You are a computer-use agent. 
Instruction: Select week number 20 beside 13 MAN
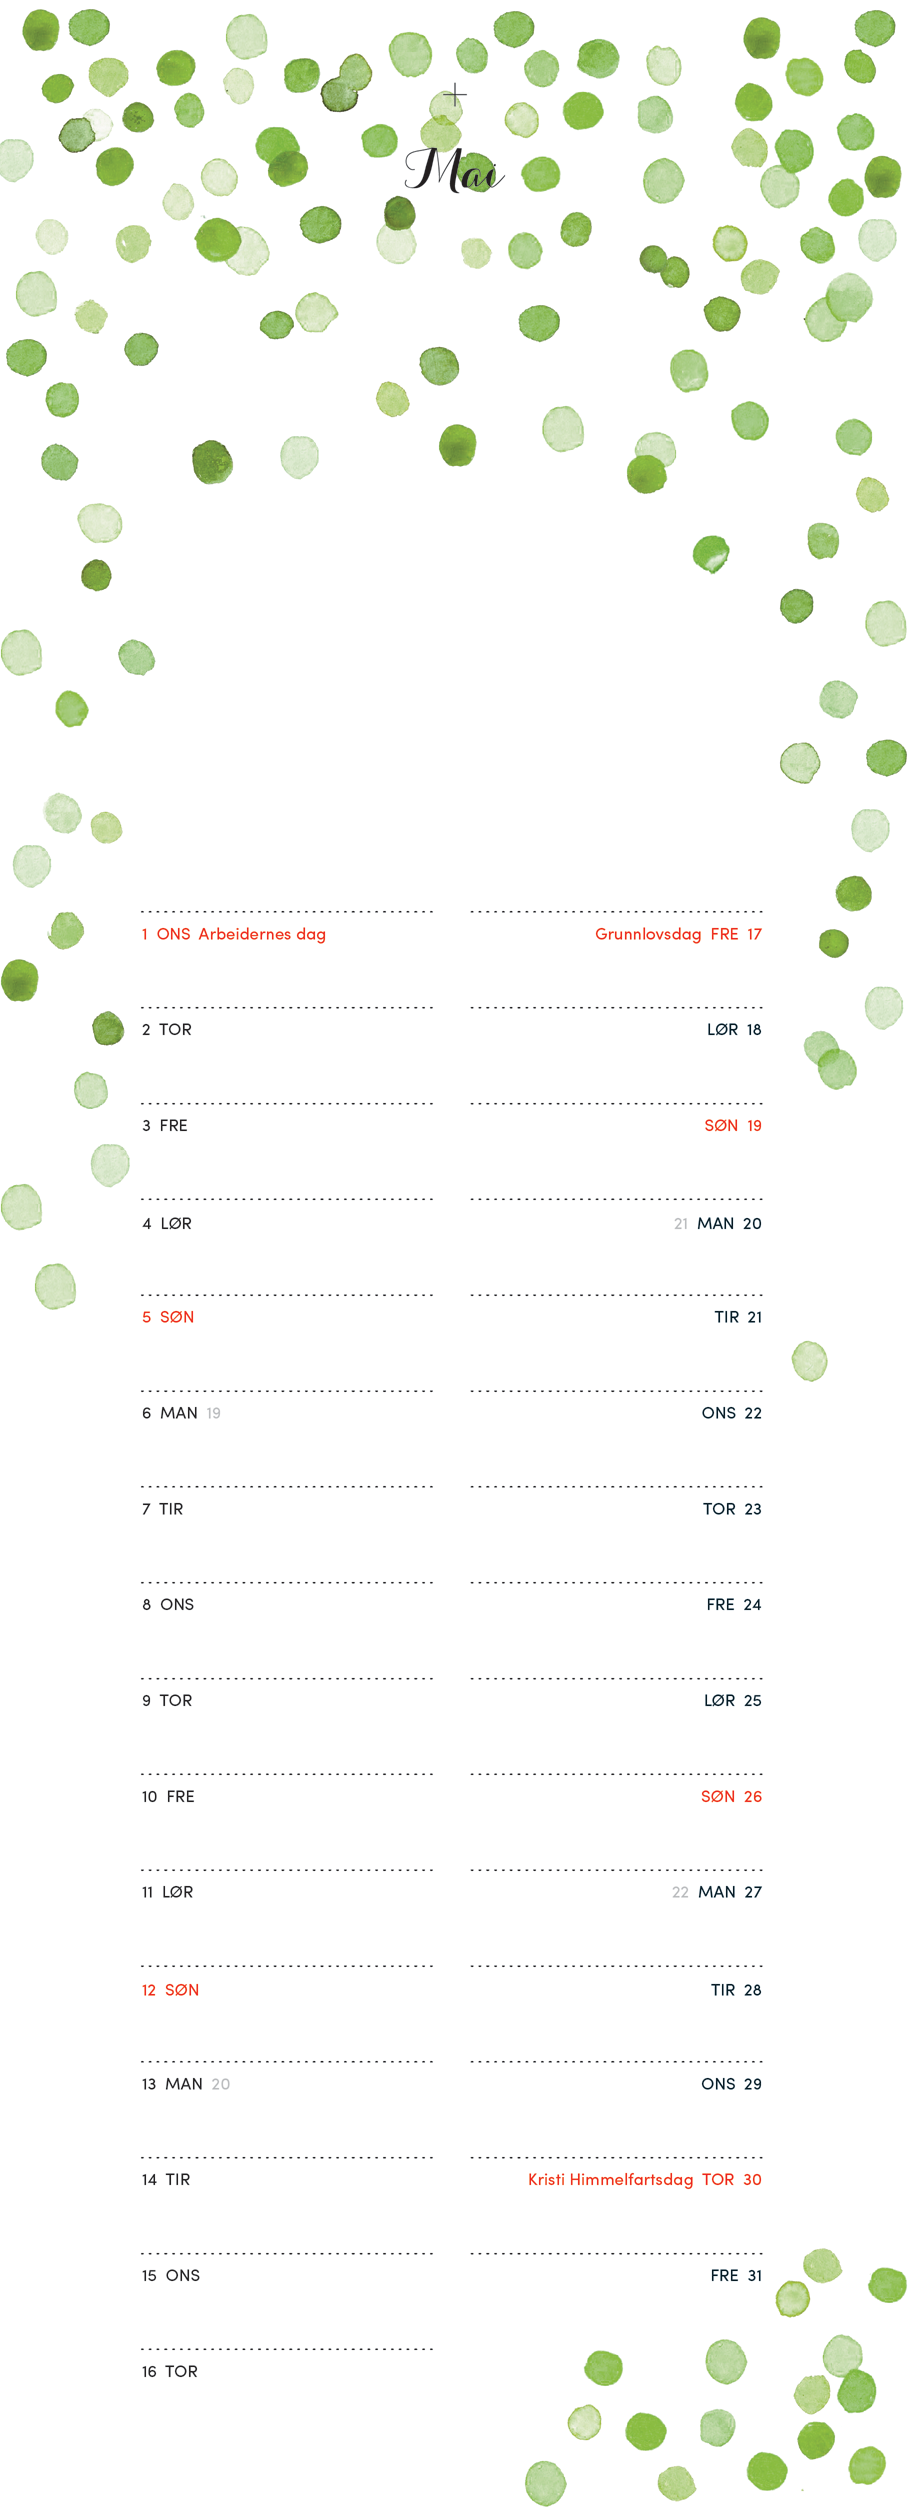[x=221, y=2084]
